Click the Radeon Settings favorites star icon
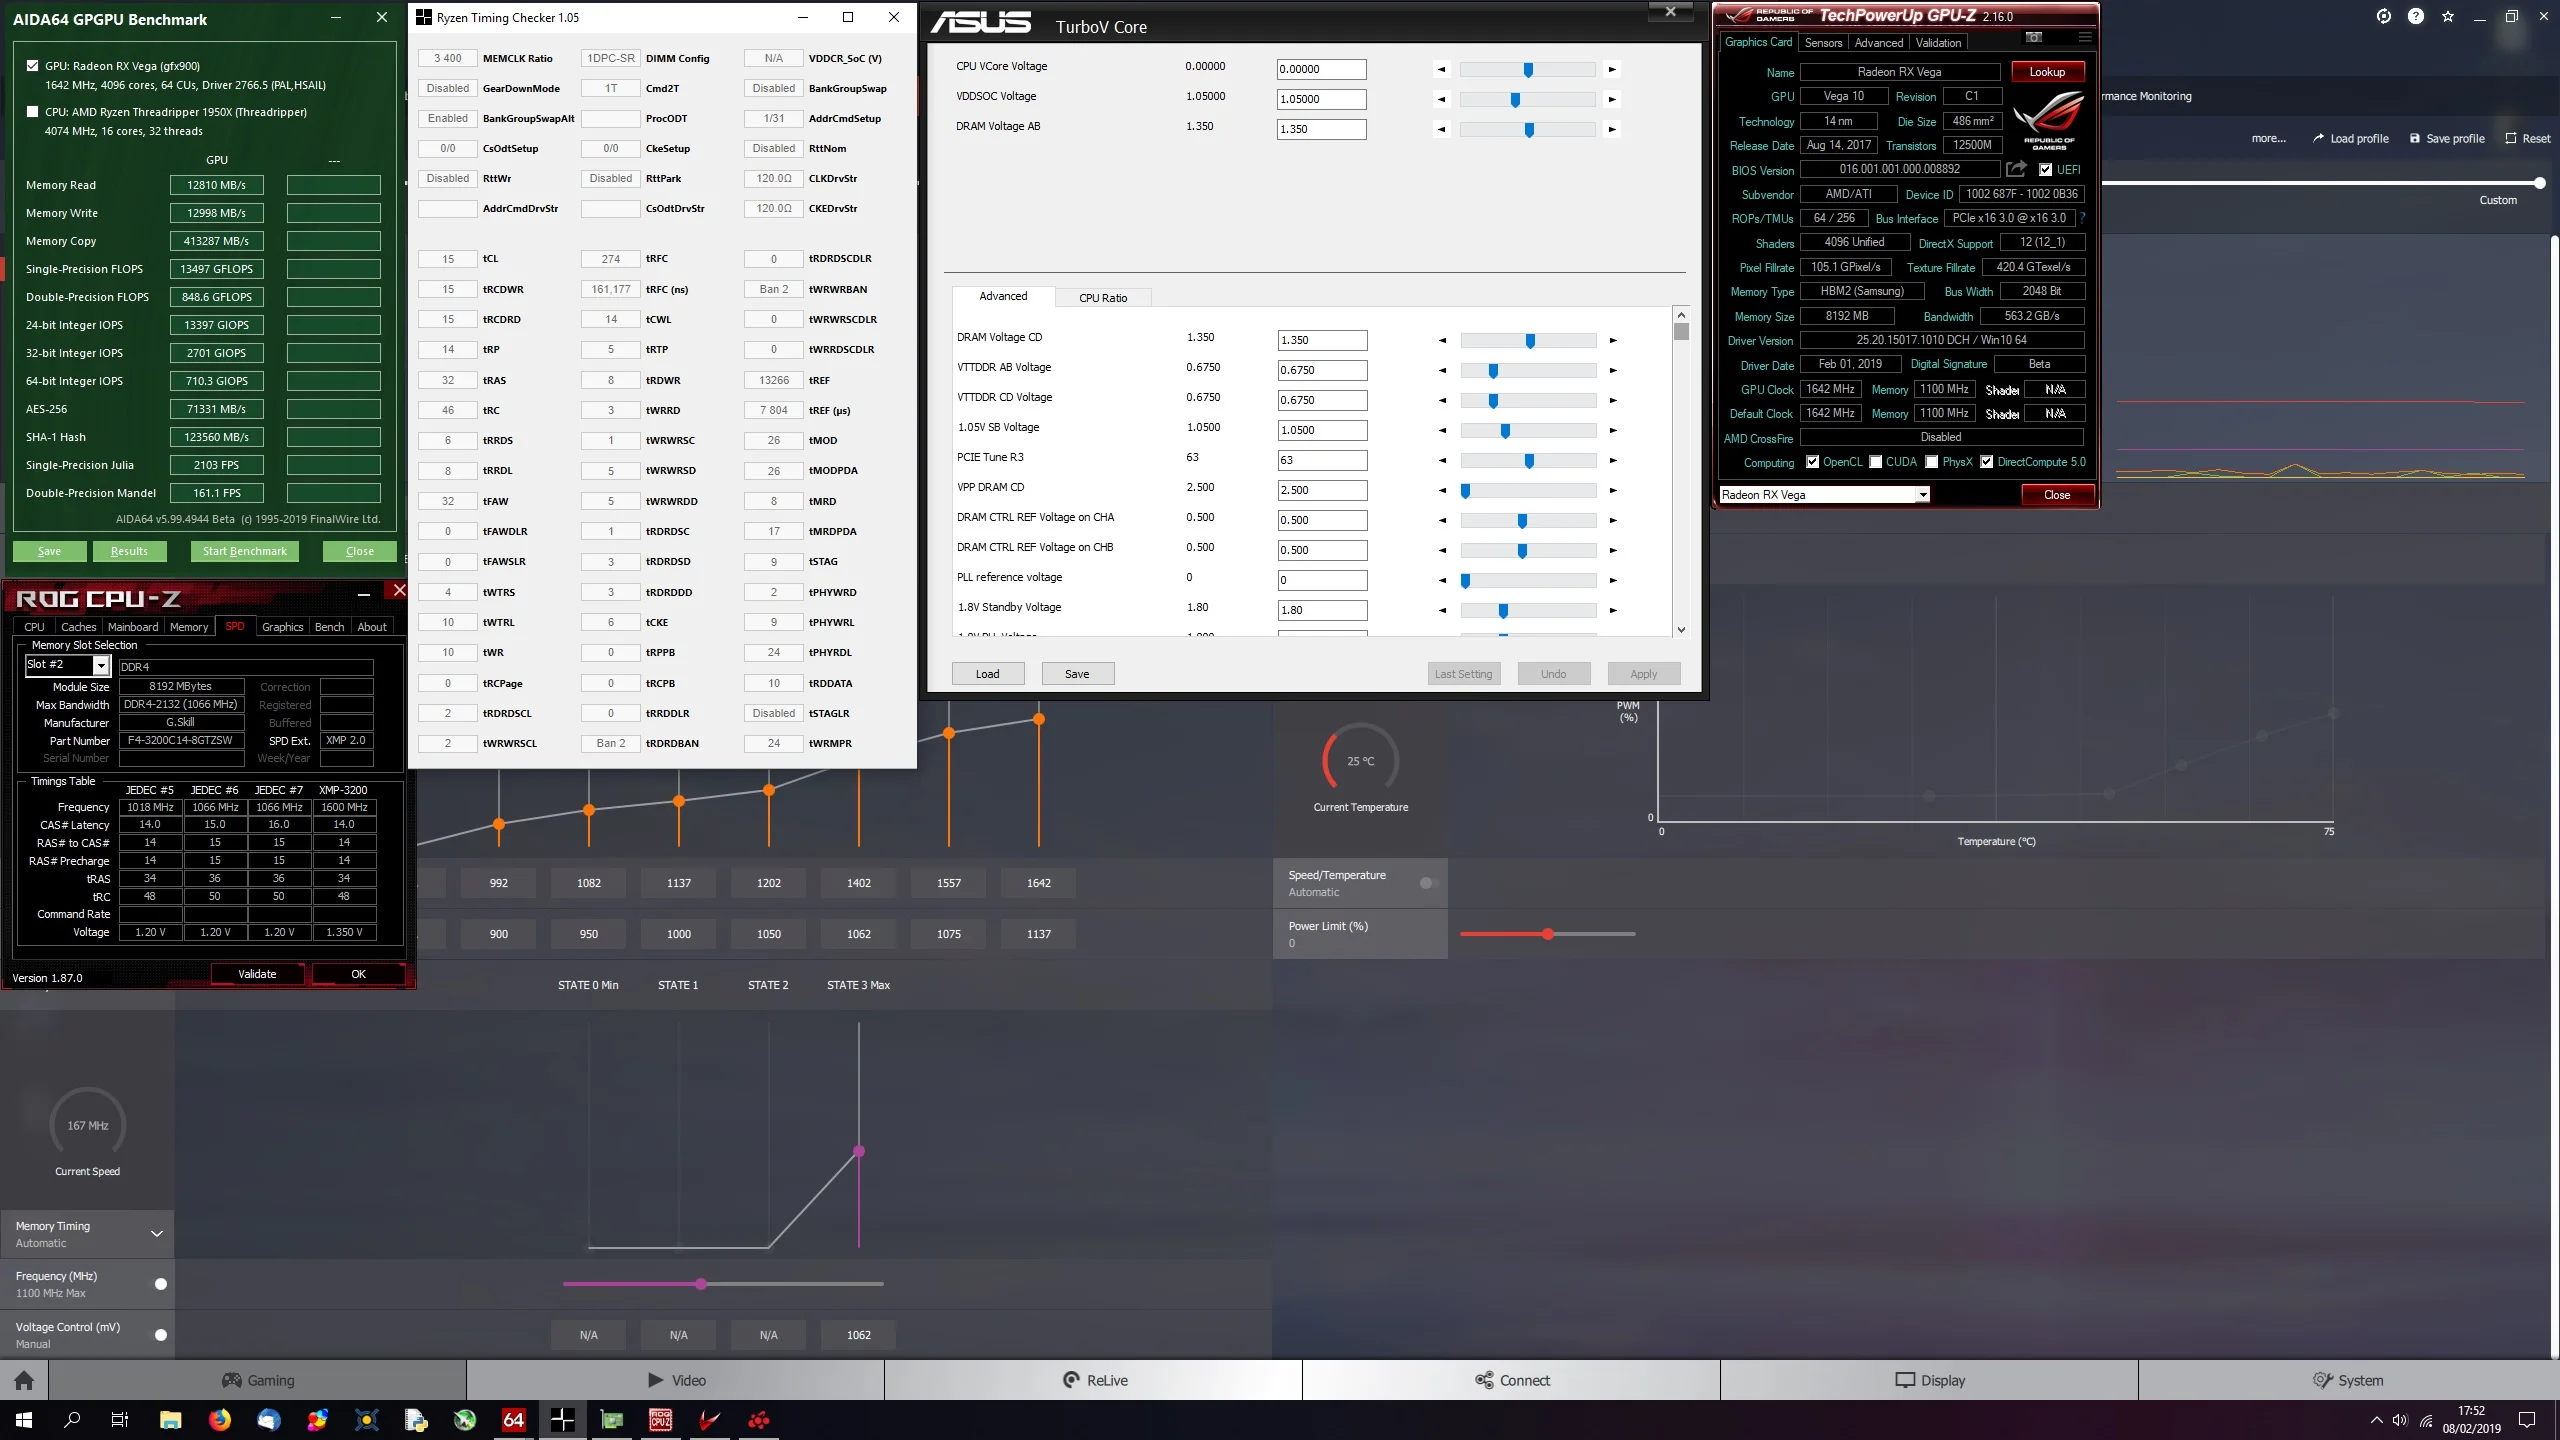 (2448, 16)
